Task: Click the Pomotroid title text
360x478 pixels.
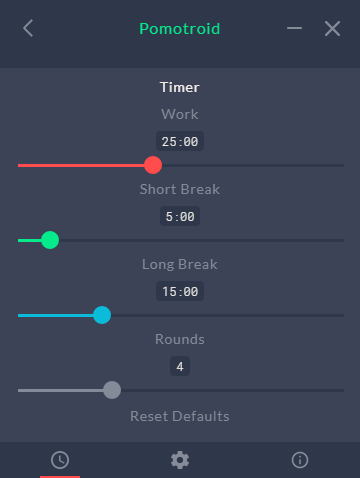Action: click(x=180, y=29)
